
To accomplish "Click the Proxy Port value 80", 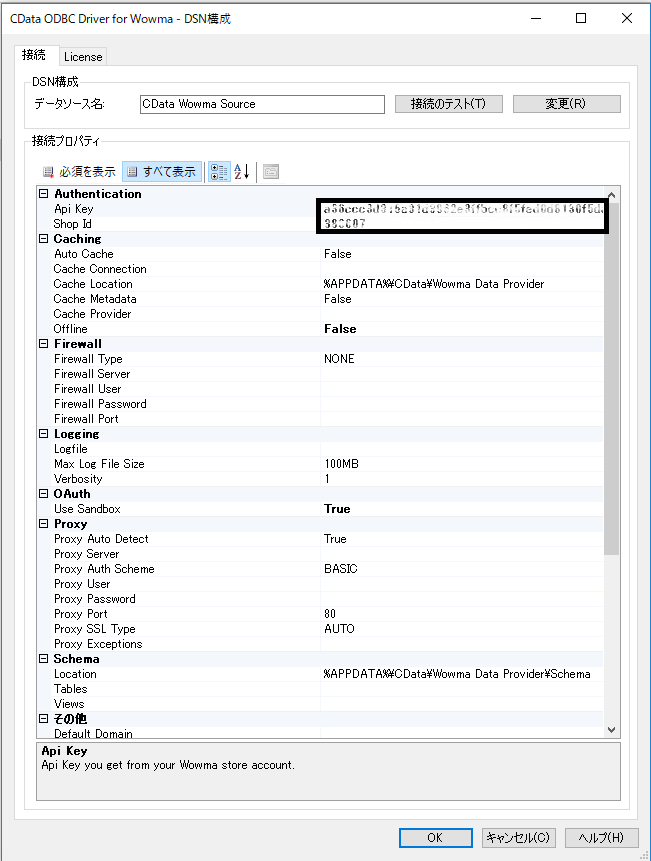I will click(330, 613).
